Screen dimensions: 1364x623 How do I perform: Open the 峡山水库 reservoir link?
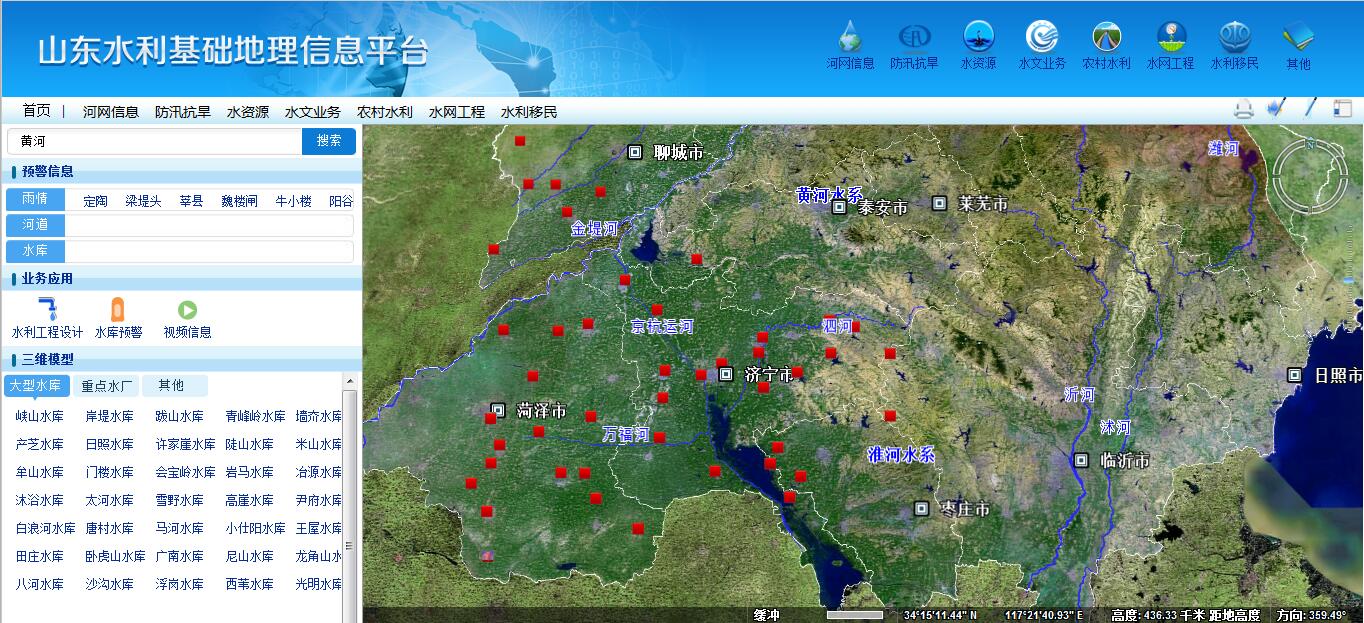click(39, 417)
